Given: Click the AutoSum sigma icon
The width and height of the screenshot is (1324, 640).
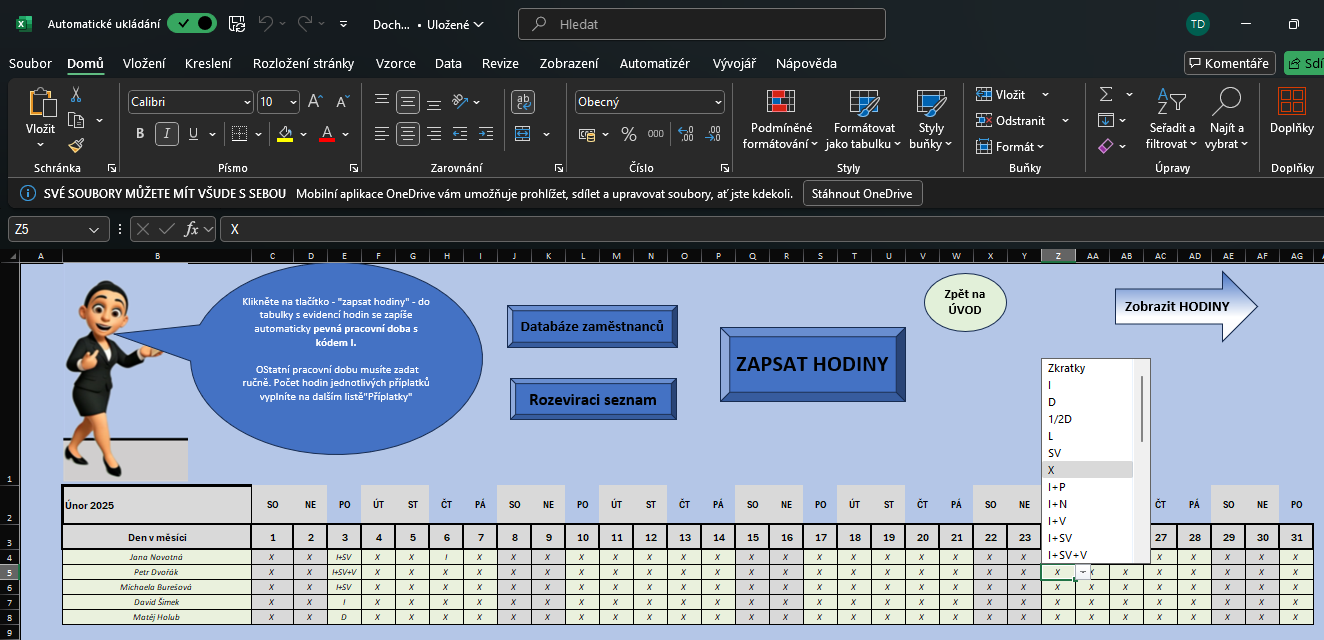Looking at the screenshot, I should (x=1106, y=95).
